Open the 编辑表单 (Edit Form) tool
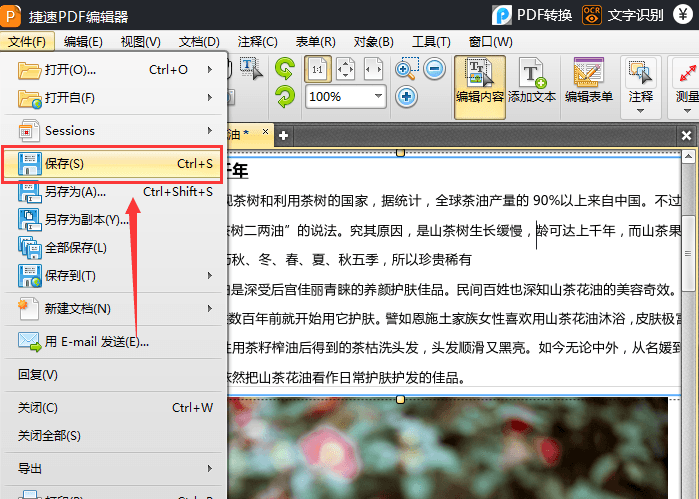 (x=588, y=81)
